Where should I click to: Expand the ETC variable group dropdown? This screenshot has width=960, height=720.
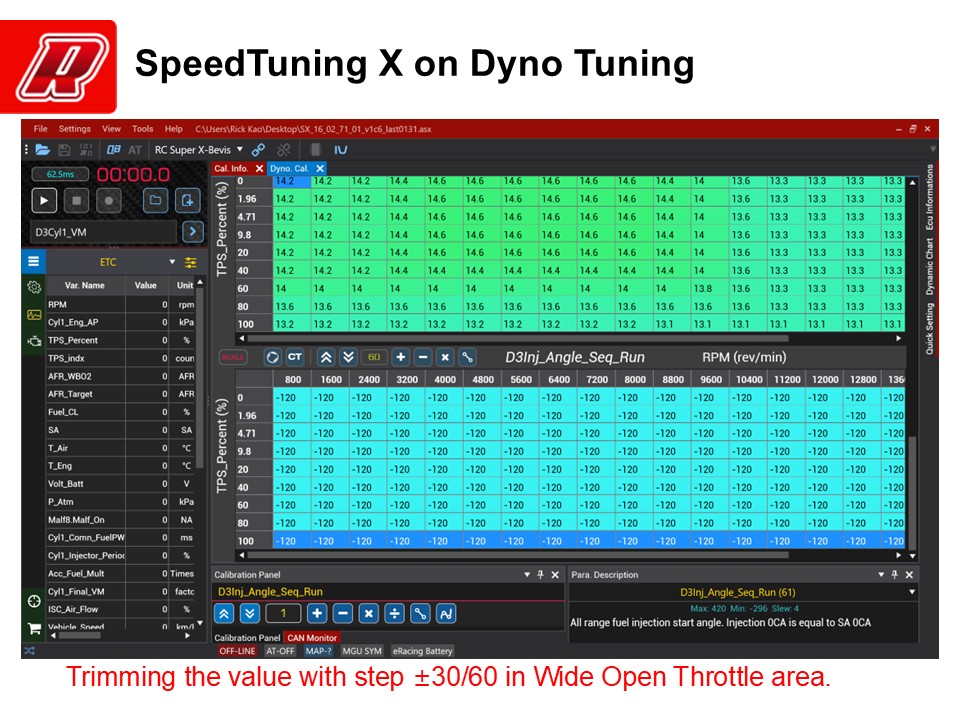pos(173,262)
